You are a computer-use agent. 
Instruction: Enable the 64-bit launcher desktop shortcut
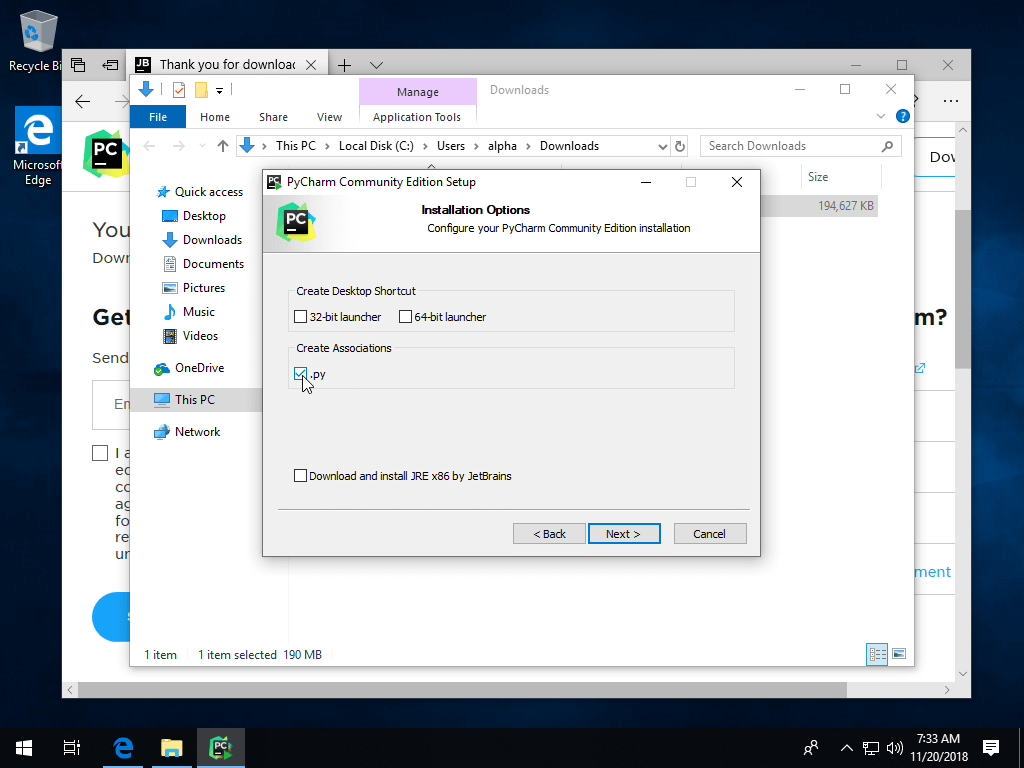click(x=405, y=317)
